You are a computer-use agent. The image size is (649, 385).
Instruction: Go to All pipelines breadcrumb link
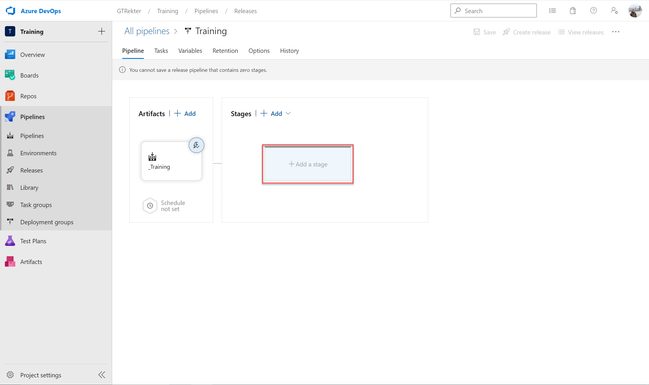pos(147,31)
